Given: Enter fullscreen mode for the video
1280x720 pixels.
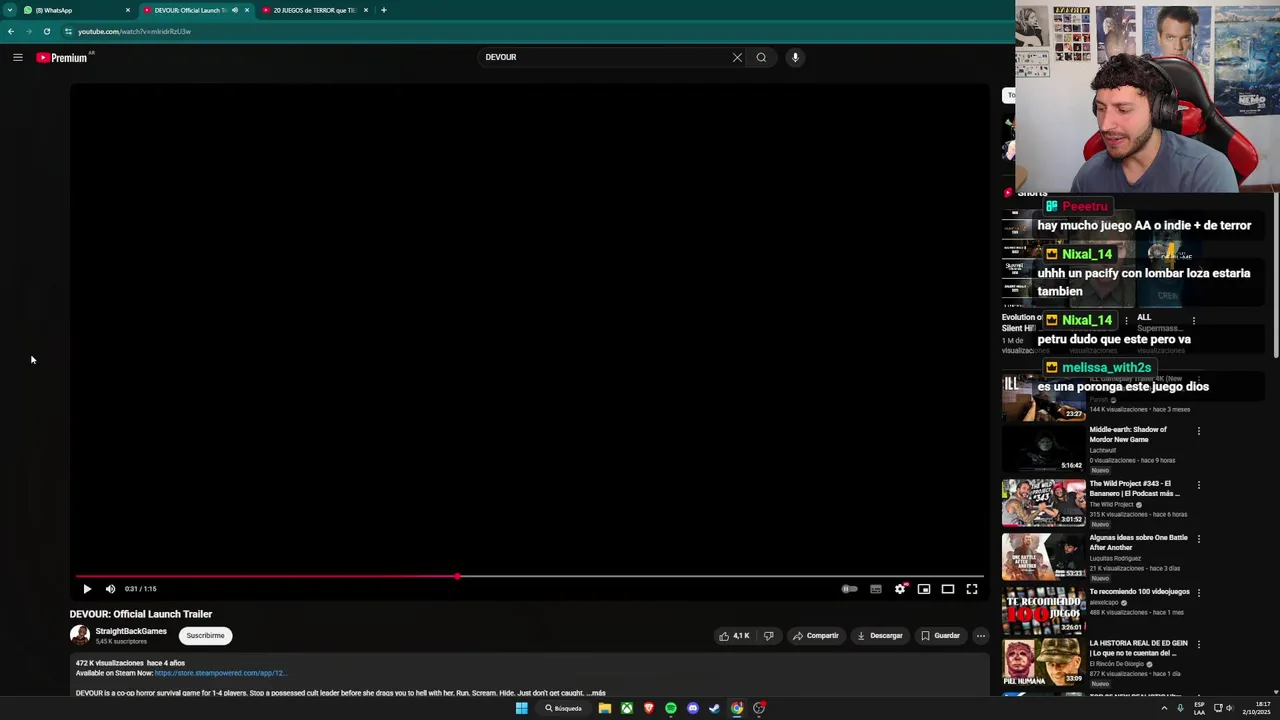Looking at the screenshot, I should 972,589.
